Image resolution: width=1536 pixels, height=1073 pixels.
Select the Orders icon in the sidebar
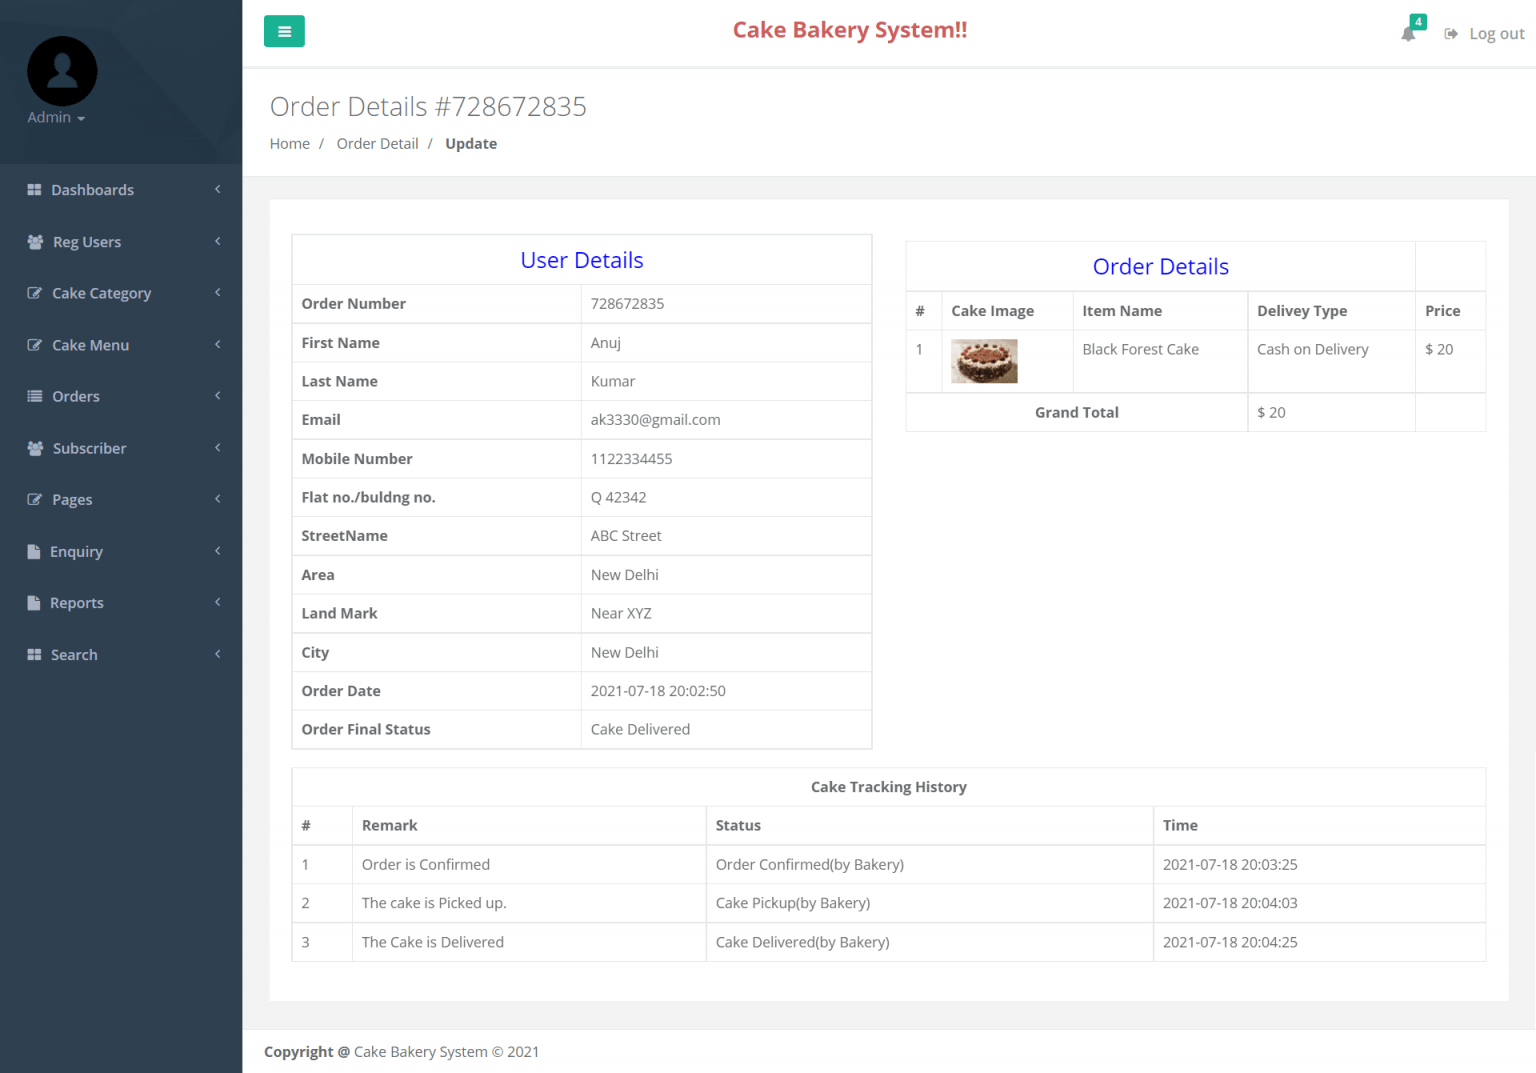[x=34, y=396]
